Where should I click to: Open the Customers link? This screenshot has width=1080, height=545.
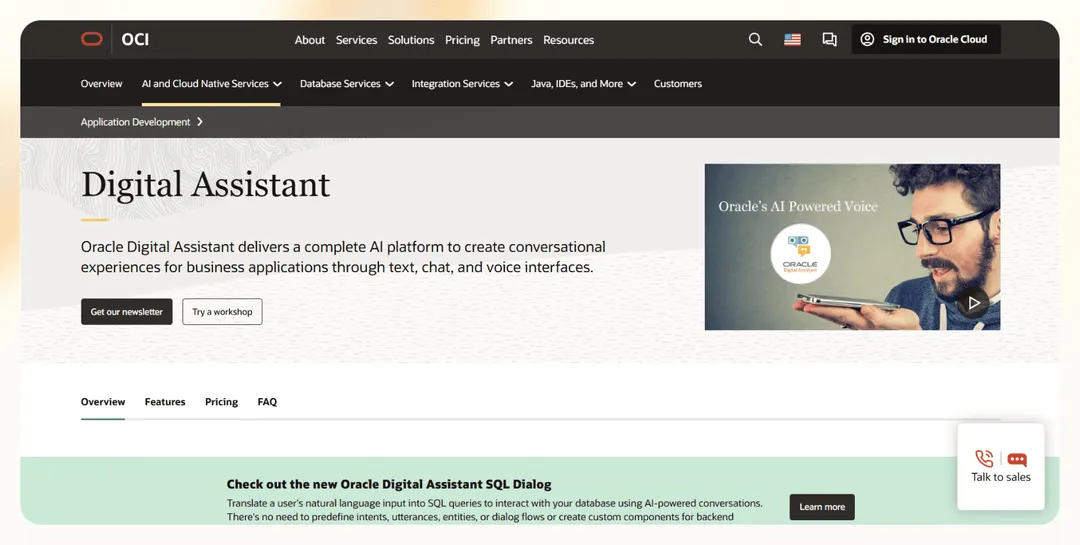[x=678, y=83]
